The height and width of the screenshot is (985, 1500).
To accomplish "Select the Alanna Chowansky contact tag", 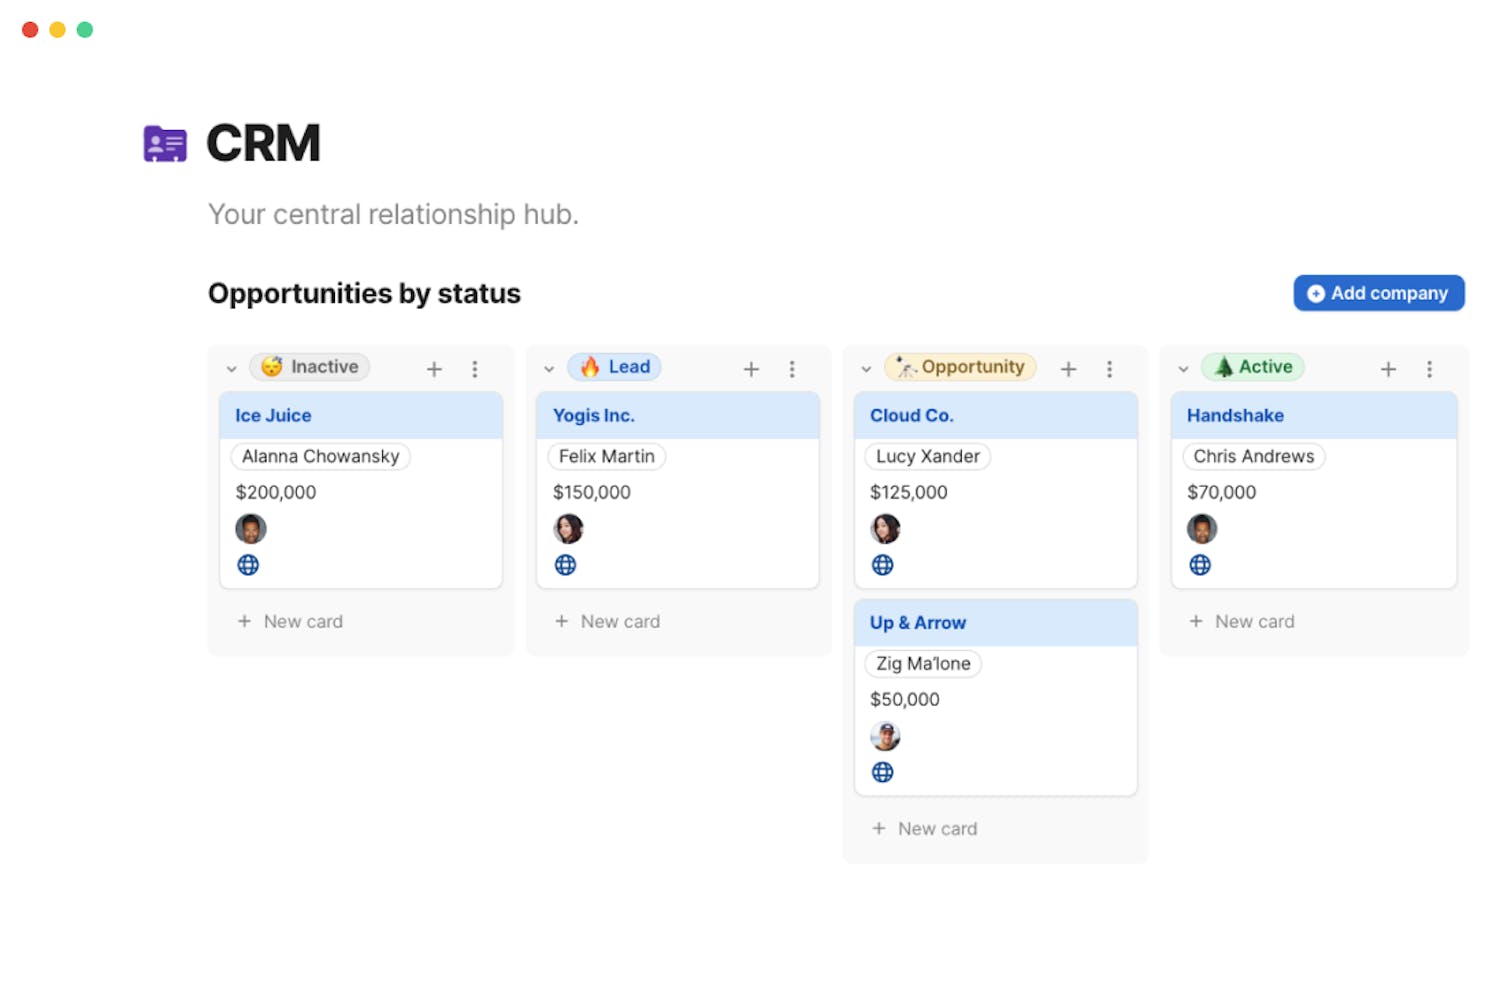I will tap(320, 456).
